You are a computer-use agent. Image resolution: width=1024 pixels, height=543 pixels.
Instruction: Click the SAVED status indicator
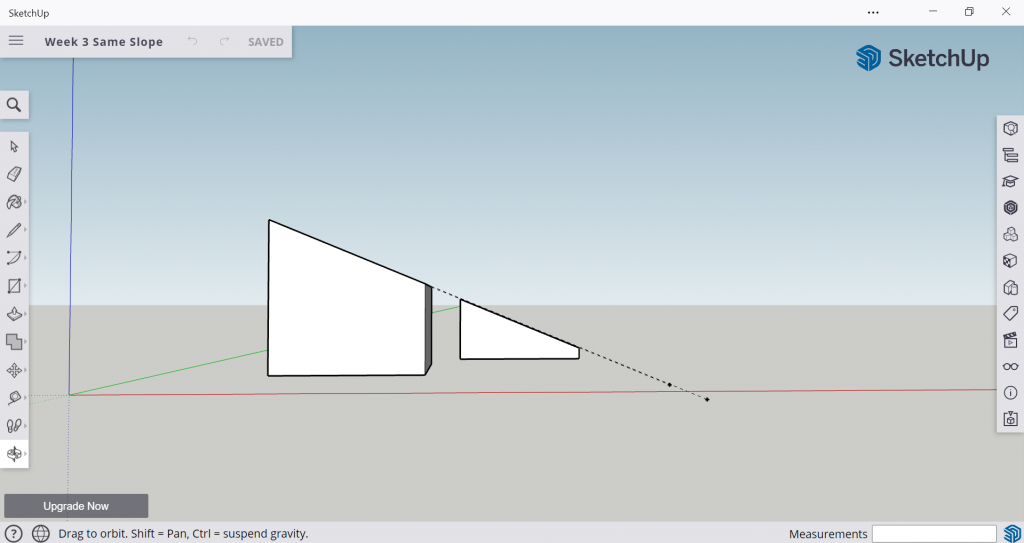266,42
